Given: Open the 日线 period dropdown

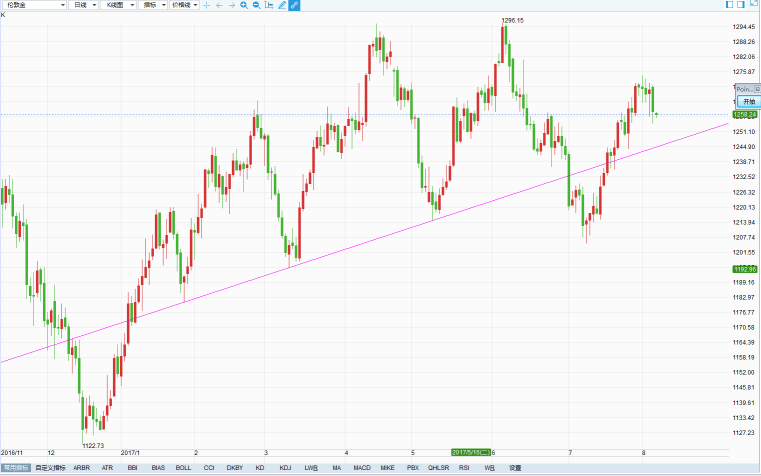Looking at the screenshot, I should point(85,5).
